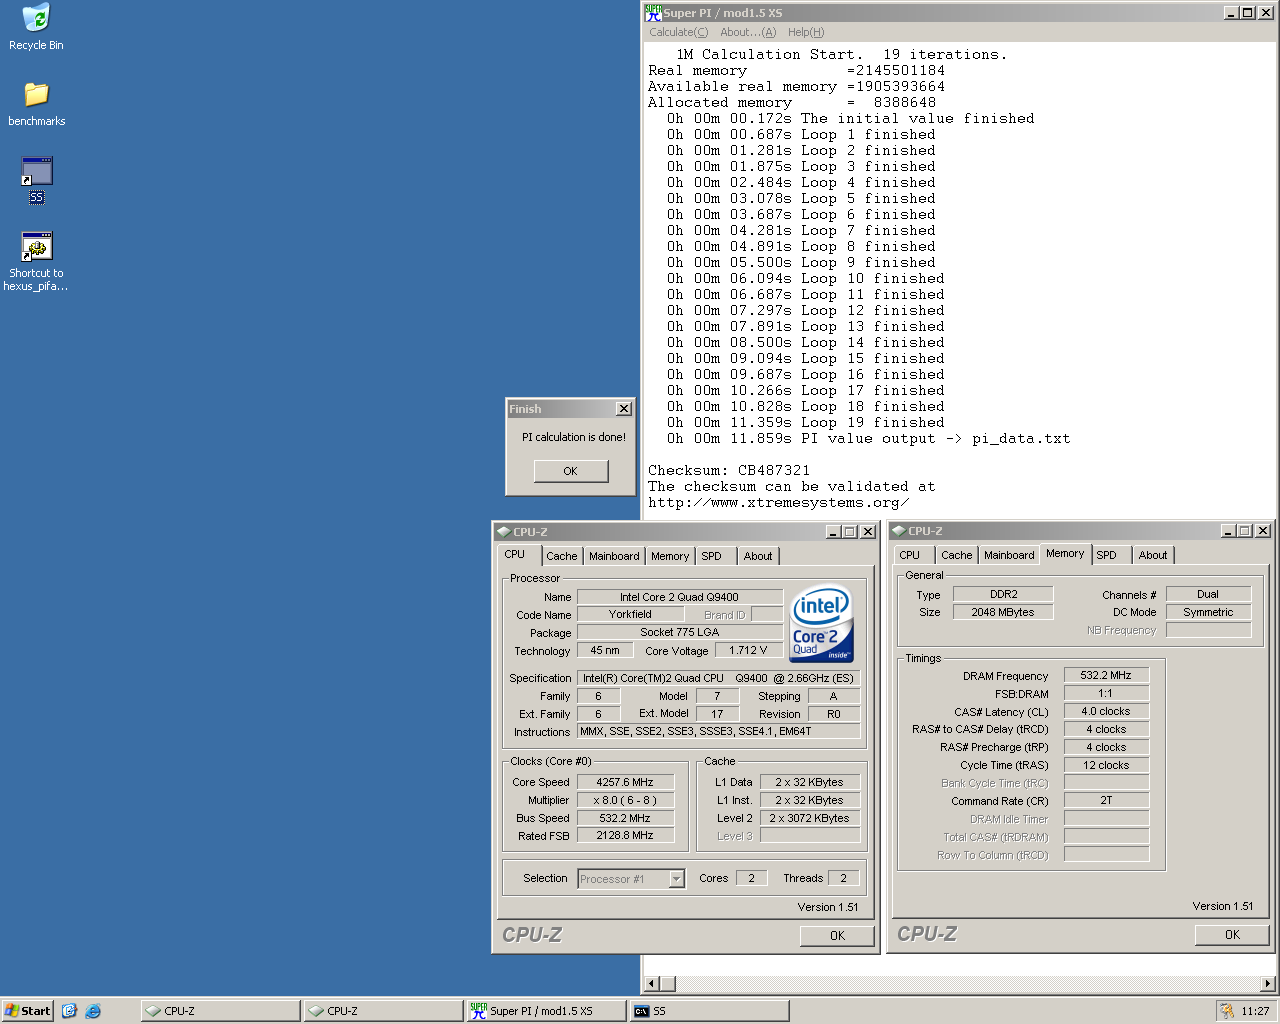
Task: Click the left CPU-Z title bar icon
Action: point(504,532)
